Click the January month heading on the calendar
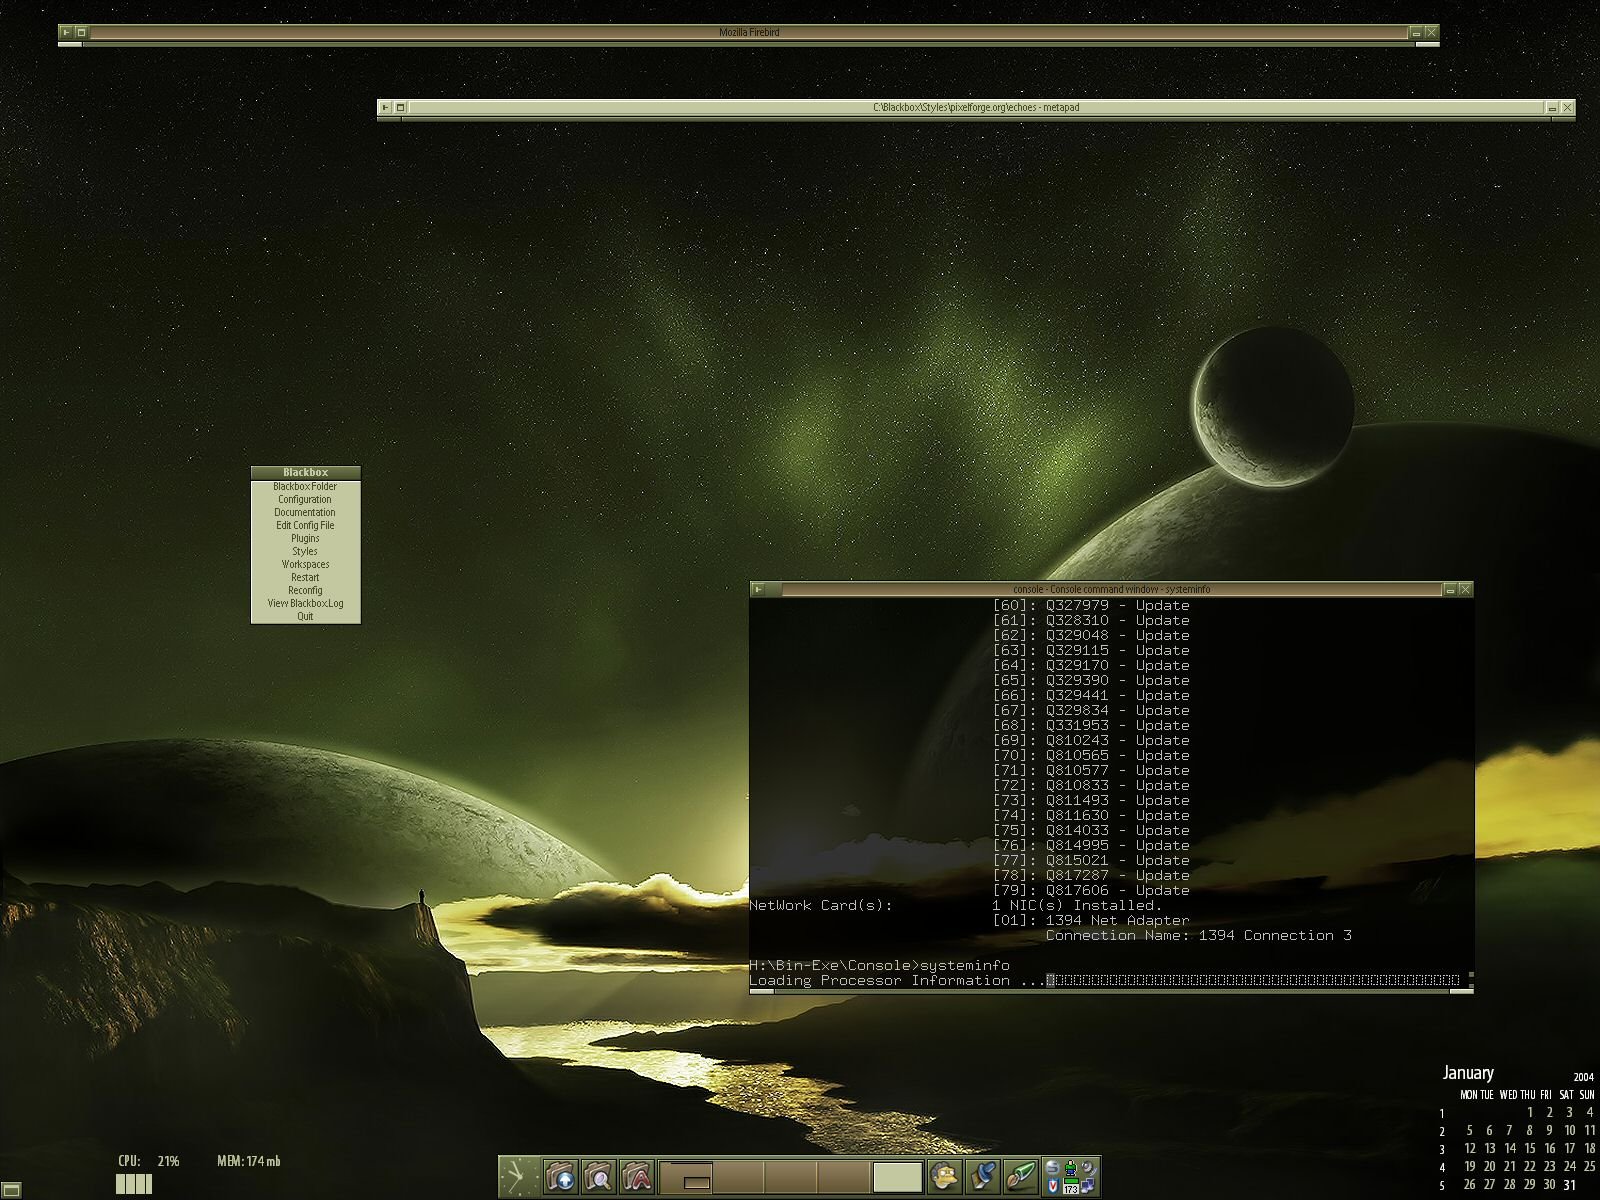Image resolution: width=1600 pixels, height=1200 pixels. click(x=1468, y=1072)
